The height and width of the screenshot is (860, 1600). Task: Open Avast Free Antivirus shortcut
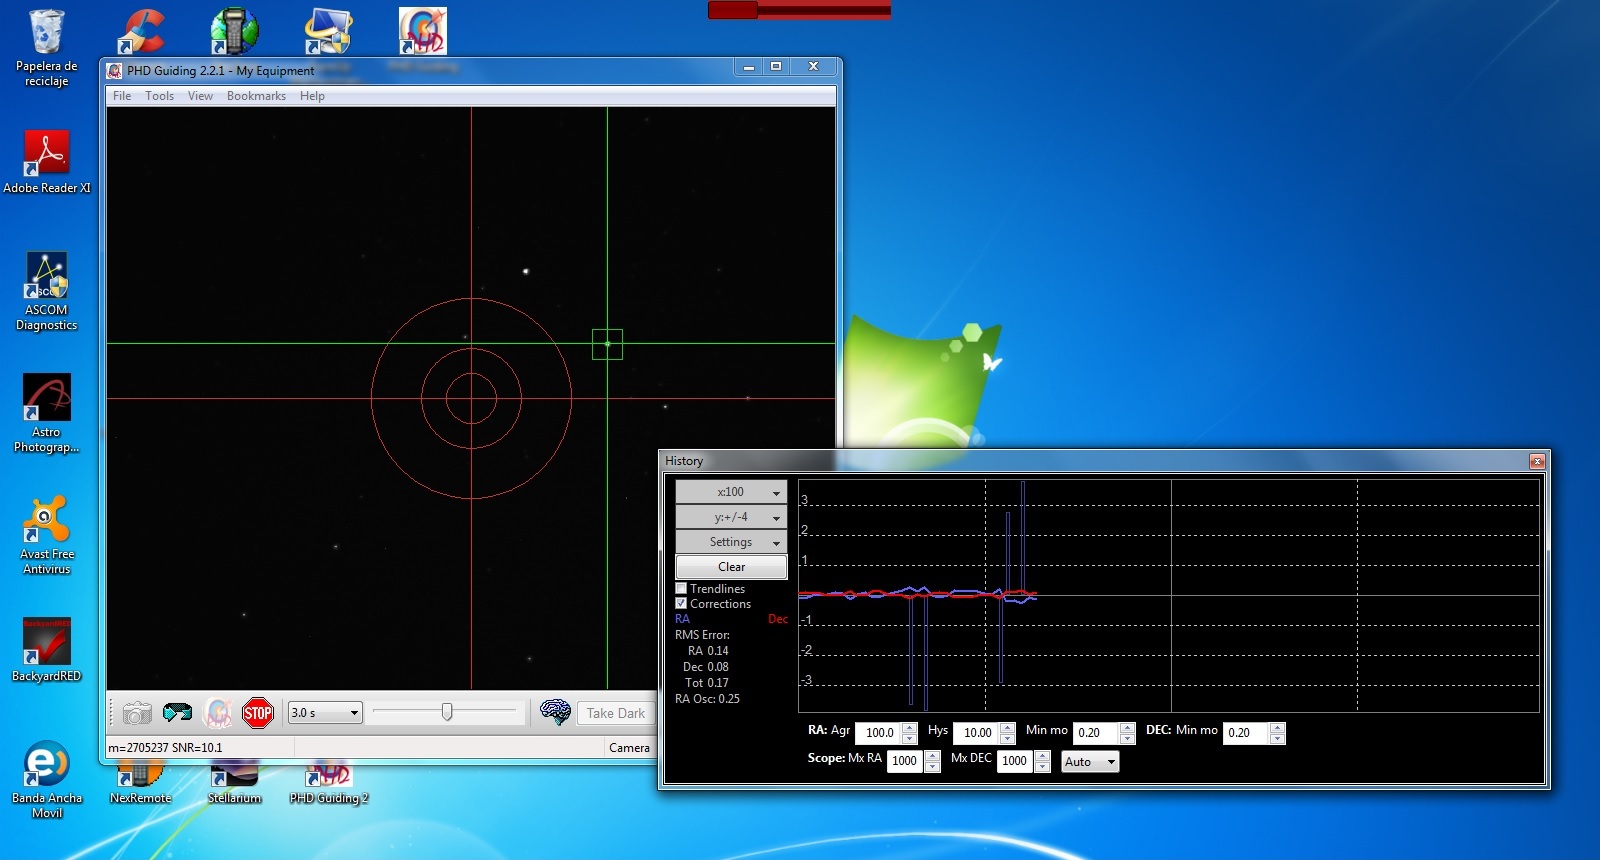pyautogui.click(x=46, y=536)
